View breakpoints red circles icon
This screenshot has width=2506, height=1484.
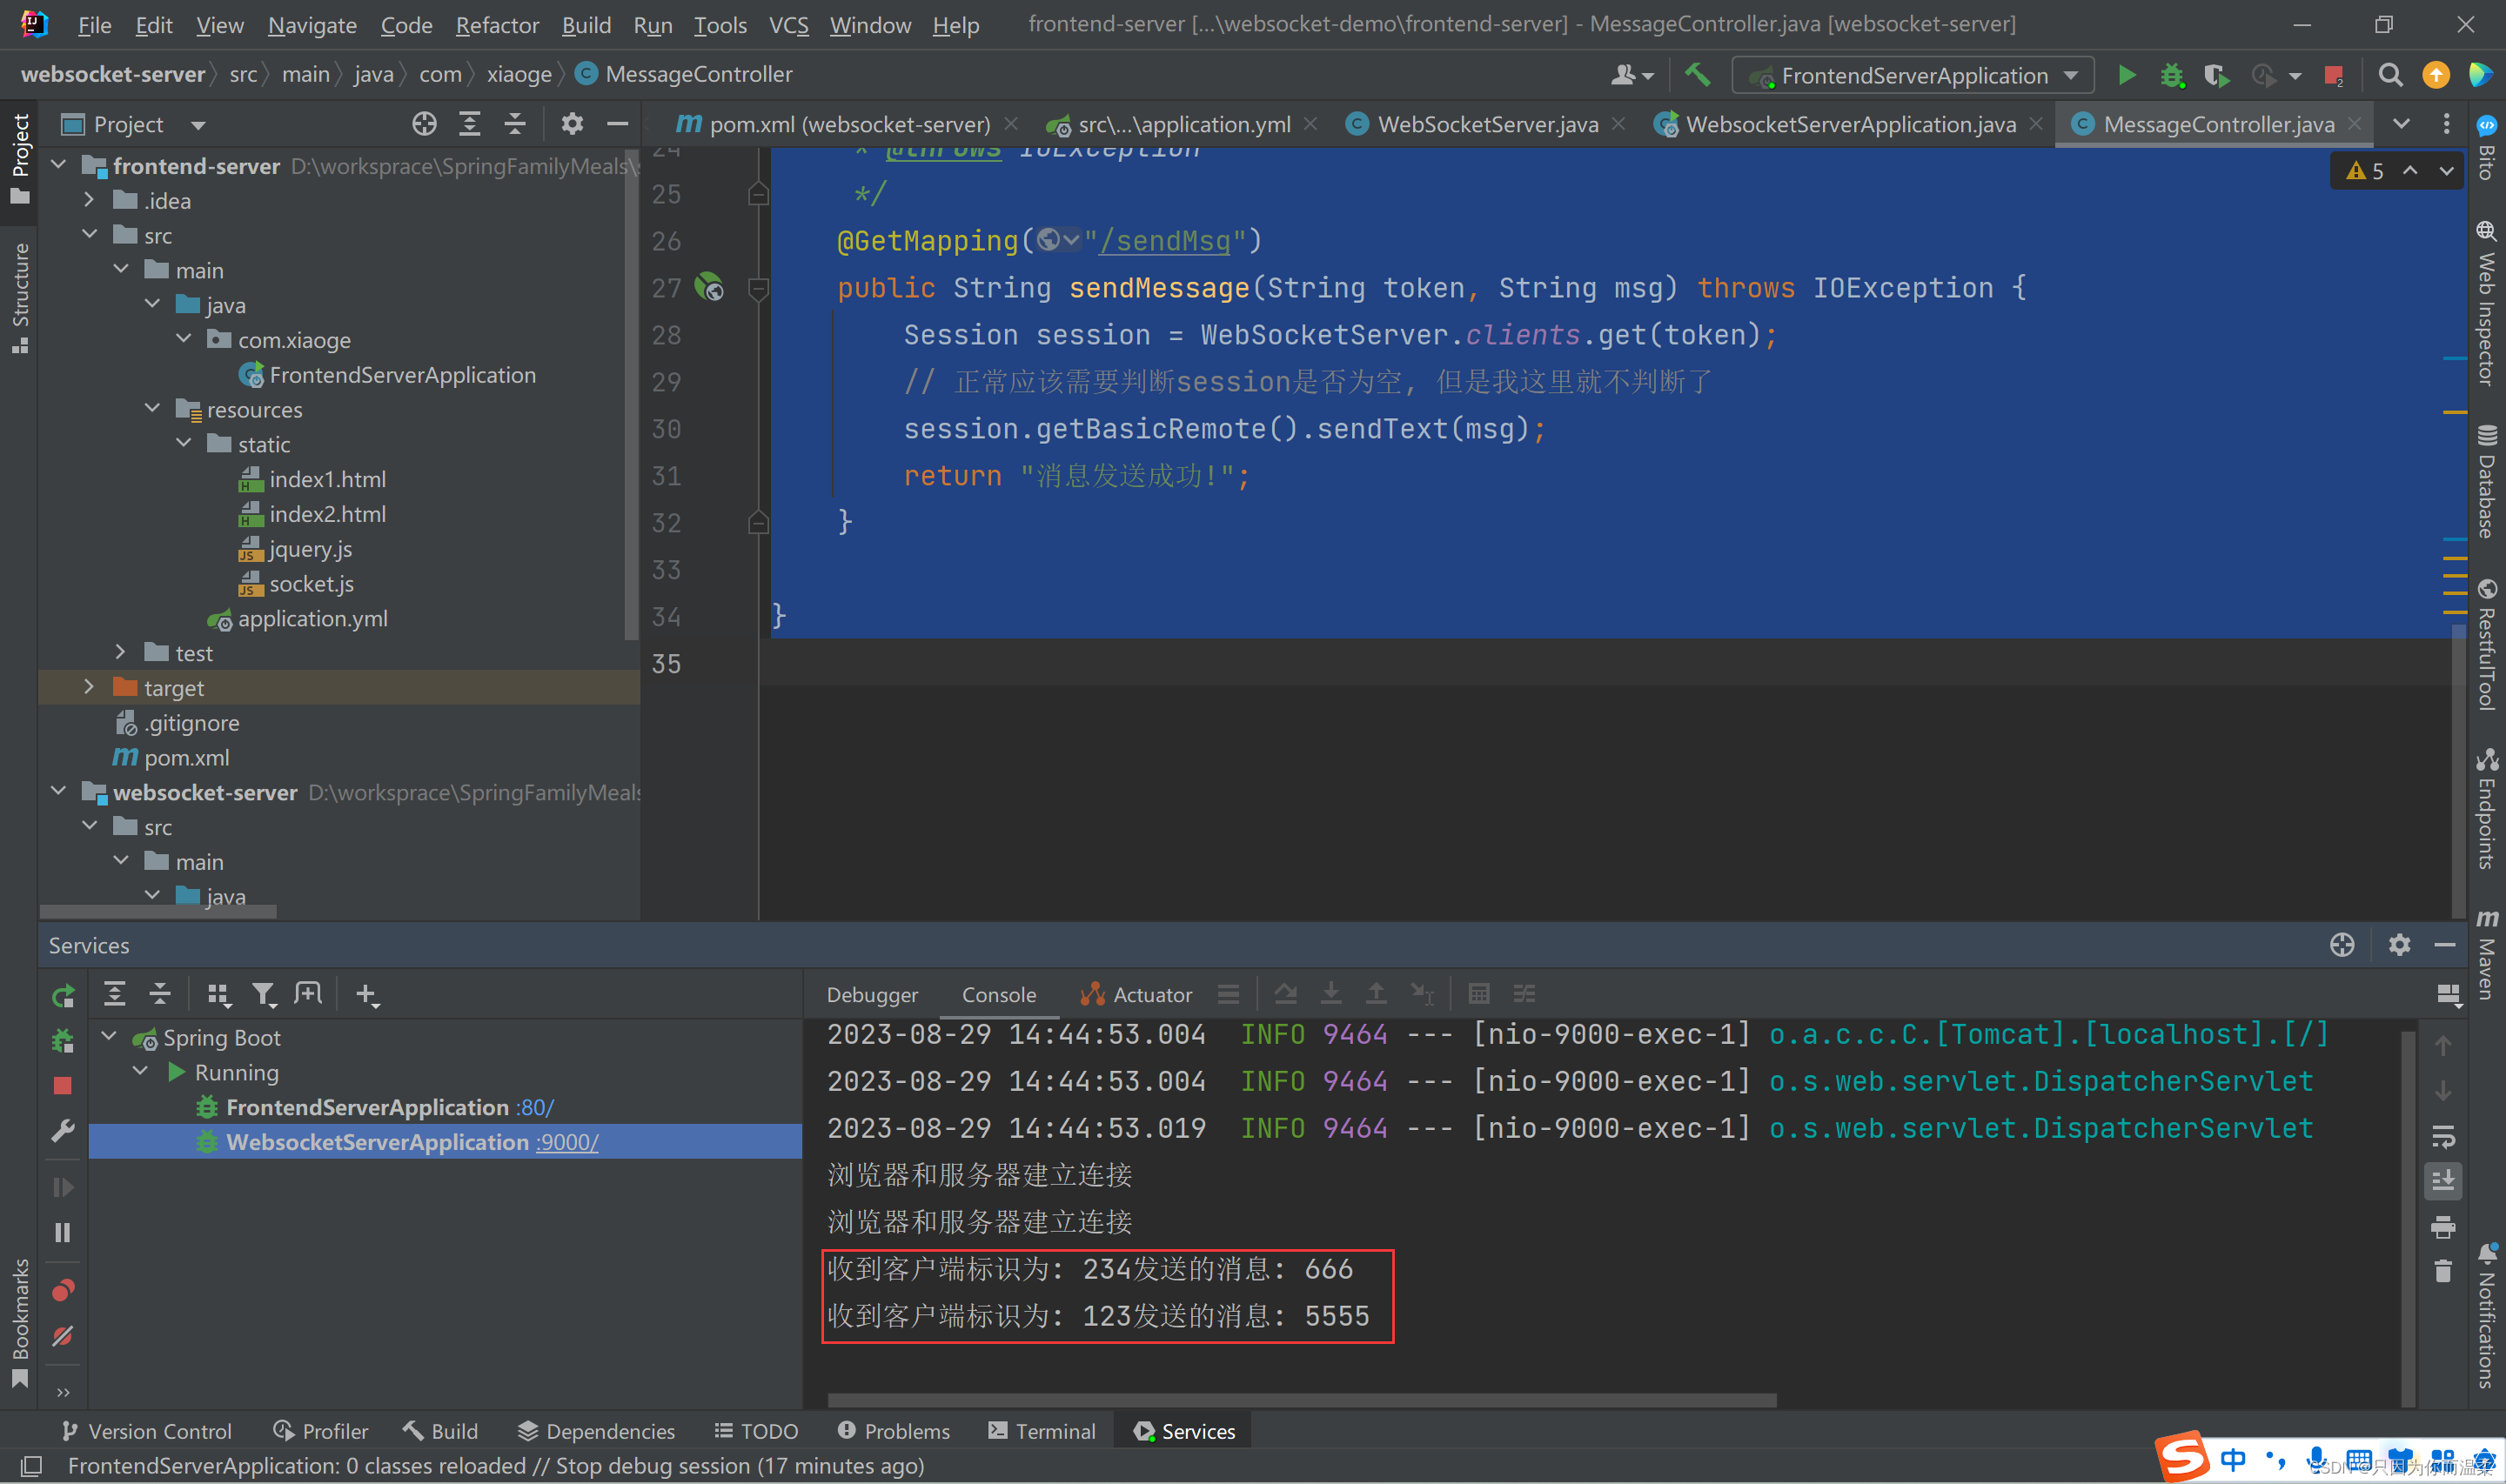point(62,1291)
